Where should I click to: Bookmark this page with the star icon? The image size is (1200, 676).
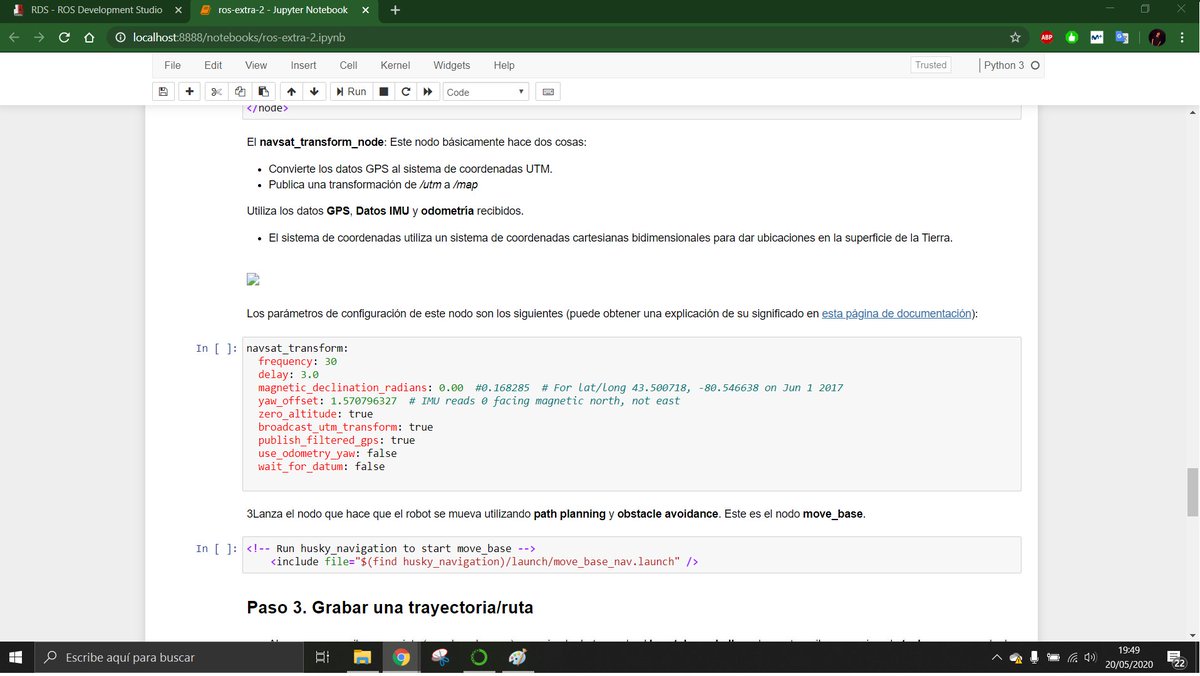1015,37
